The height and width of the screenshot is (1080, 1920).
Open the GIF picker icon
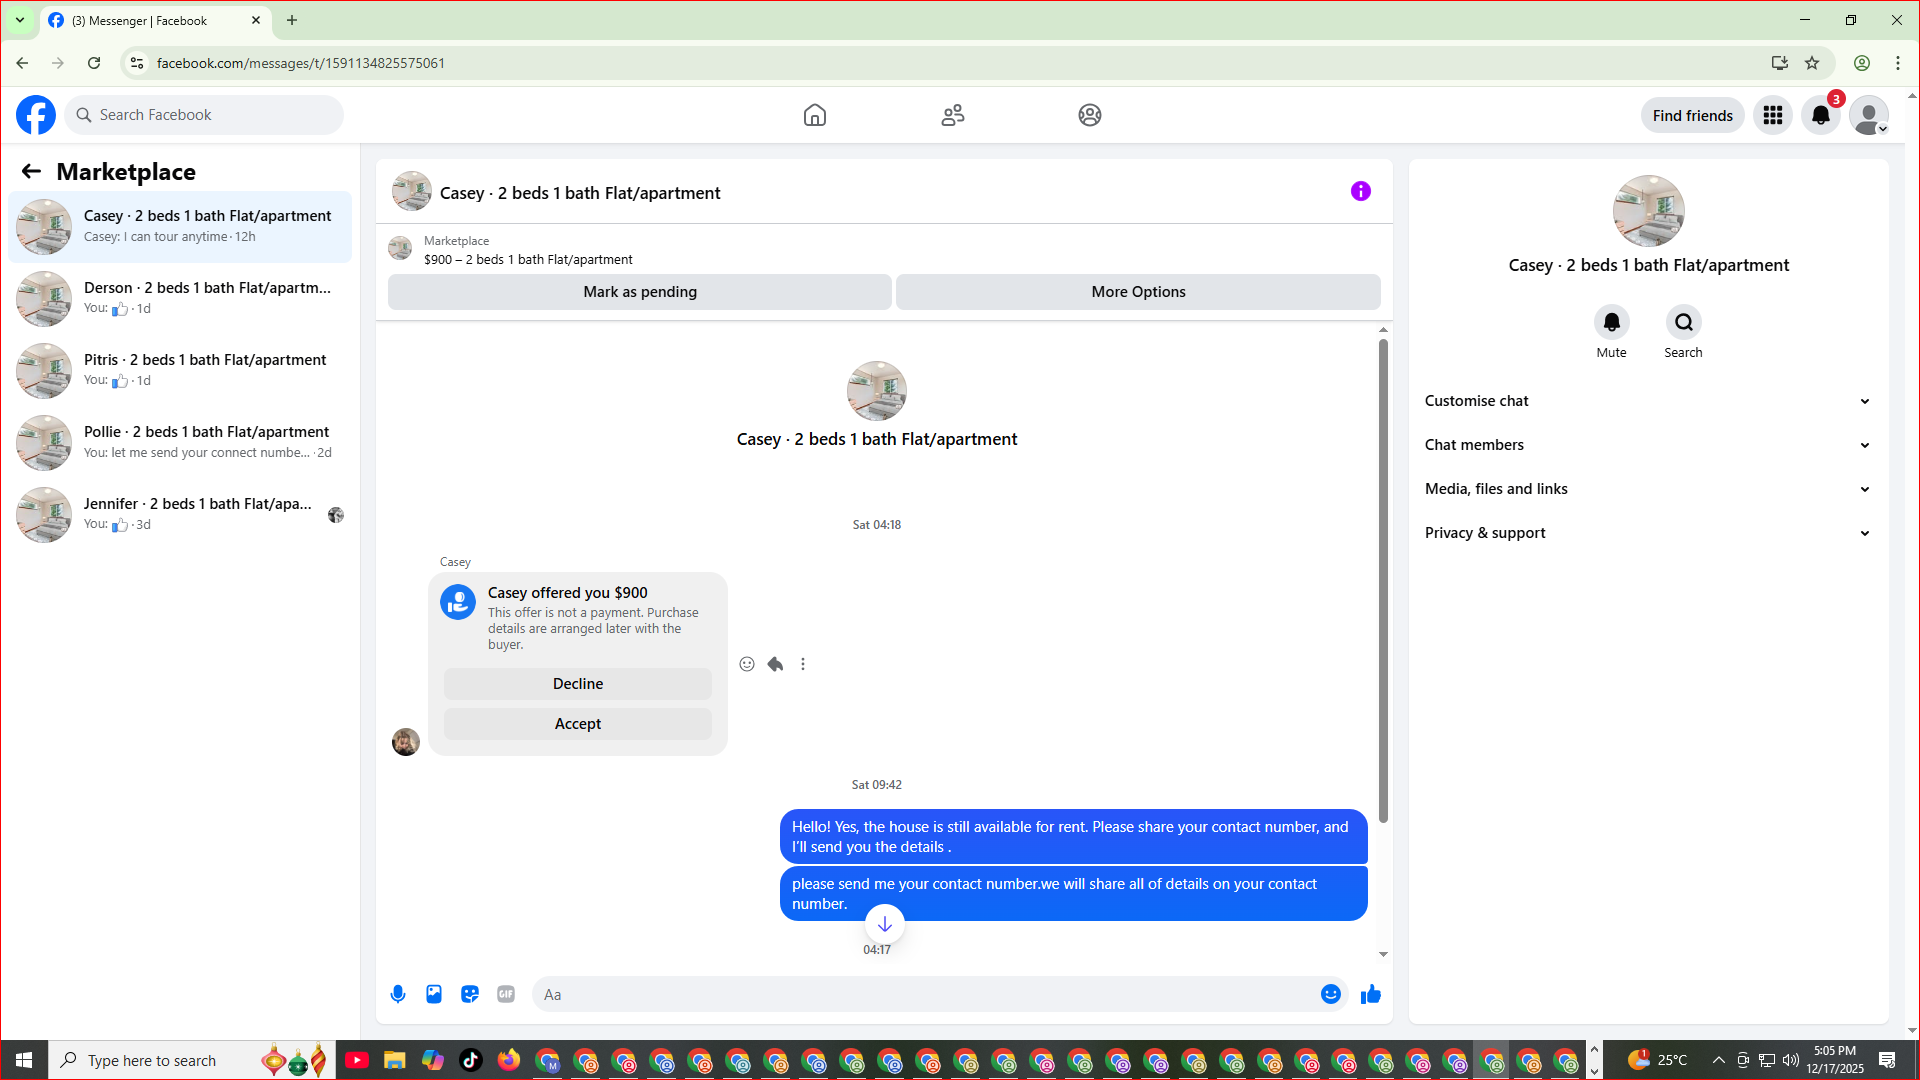[506, 994]
